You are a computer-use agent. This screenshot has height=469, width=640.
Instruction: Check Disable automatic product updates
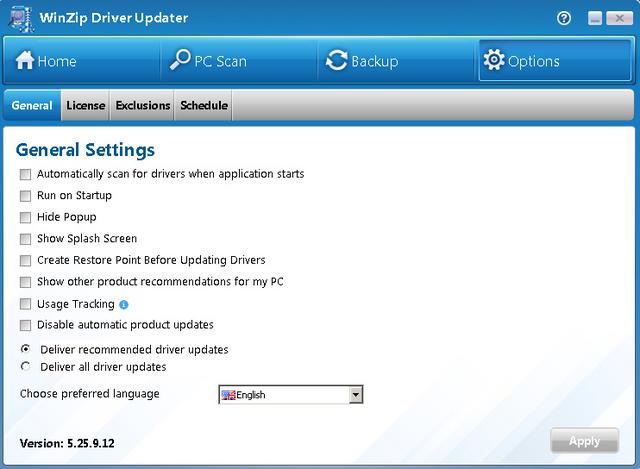pos(25,325)
